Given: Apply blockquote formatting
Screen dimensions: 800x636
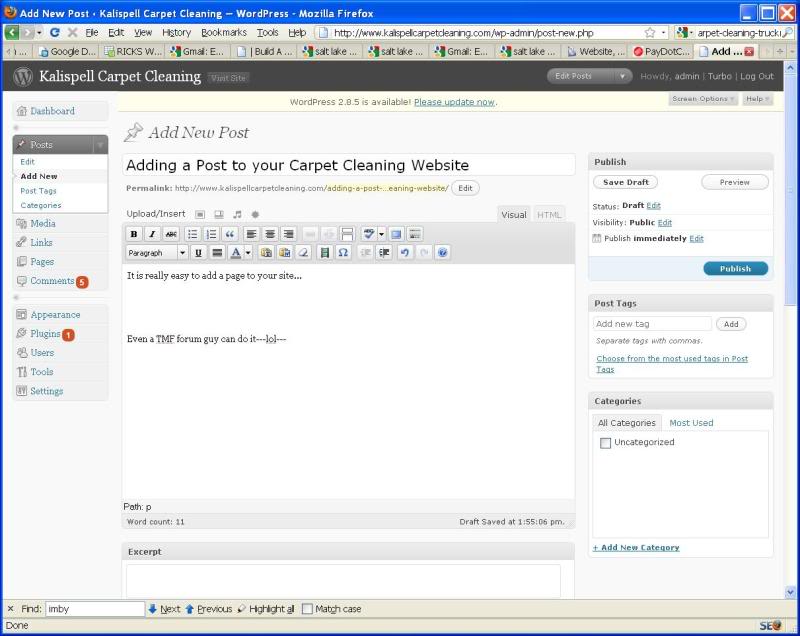Looking at the screenshot, I should [x=231, y=233].
